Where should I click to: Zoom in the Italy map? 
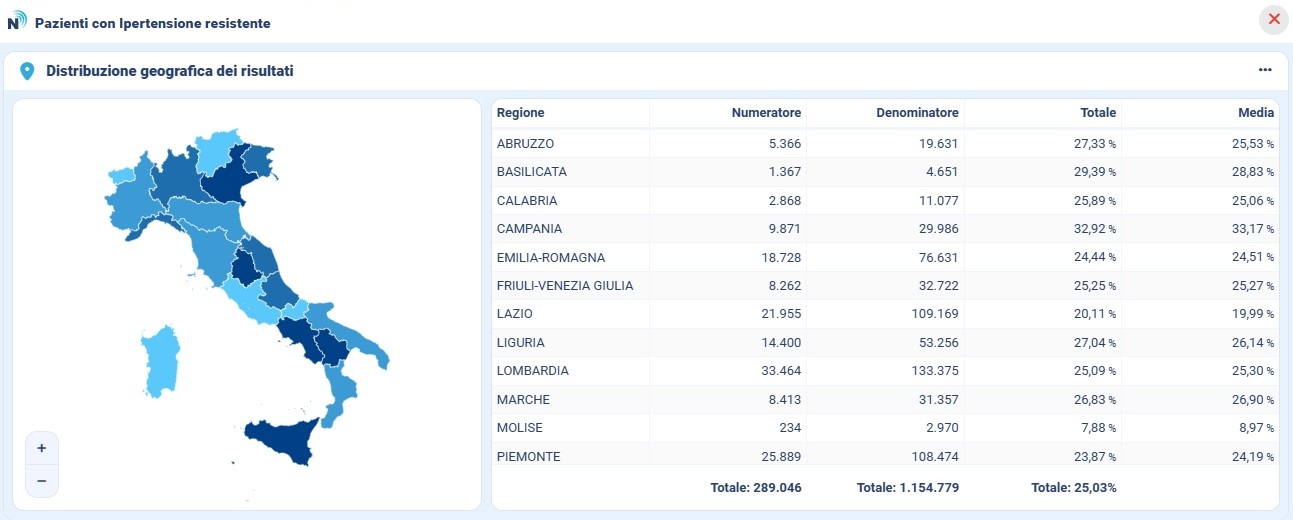(x=42, y=448)
